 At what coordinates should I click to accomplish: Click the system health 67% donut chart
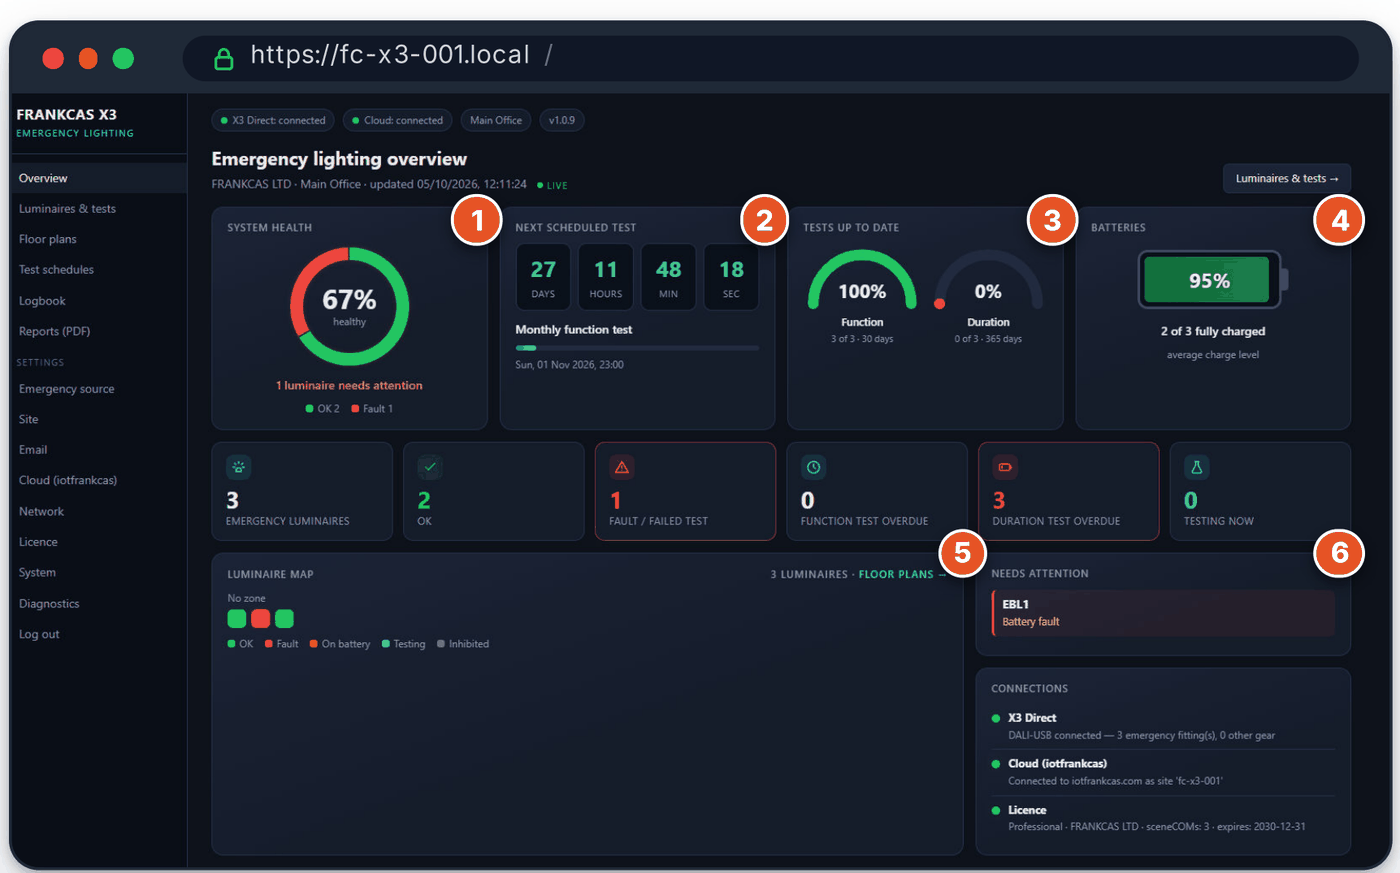(349, 306)
